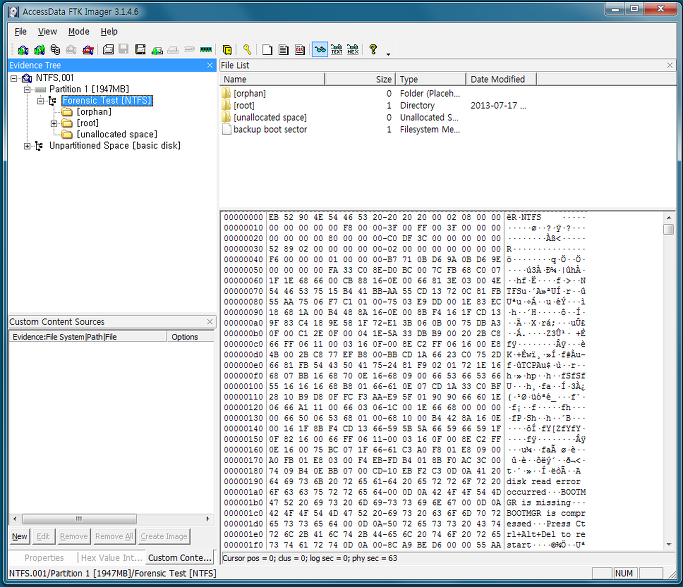Sort file list by Type column
683x587 pixels.
(x=431, y=79)
